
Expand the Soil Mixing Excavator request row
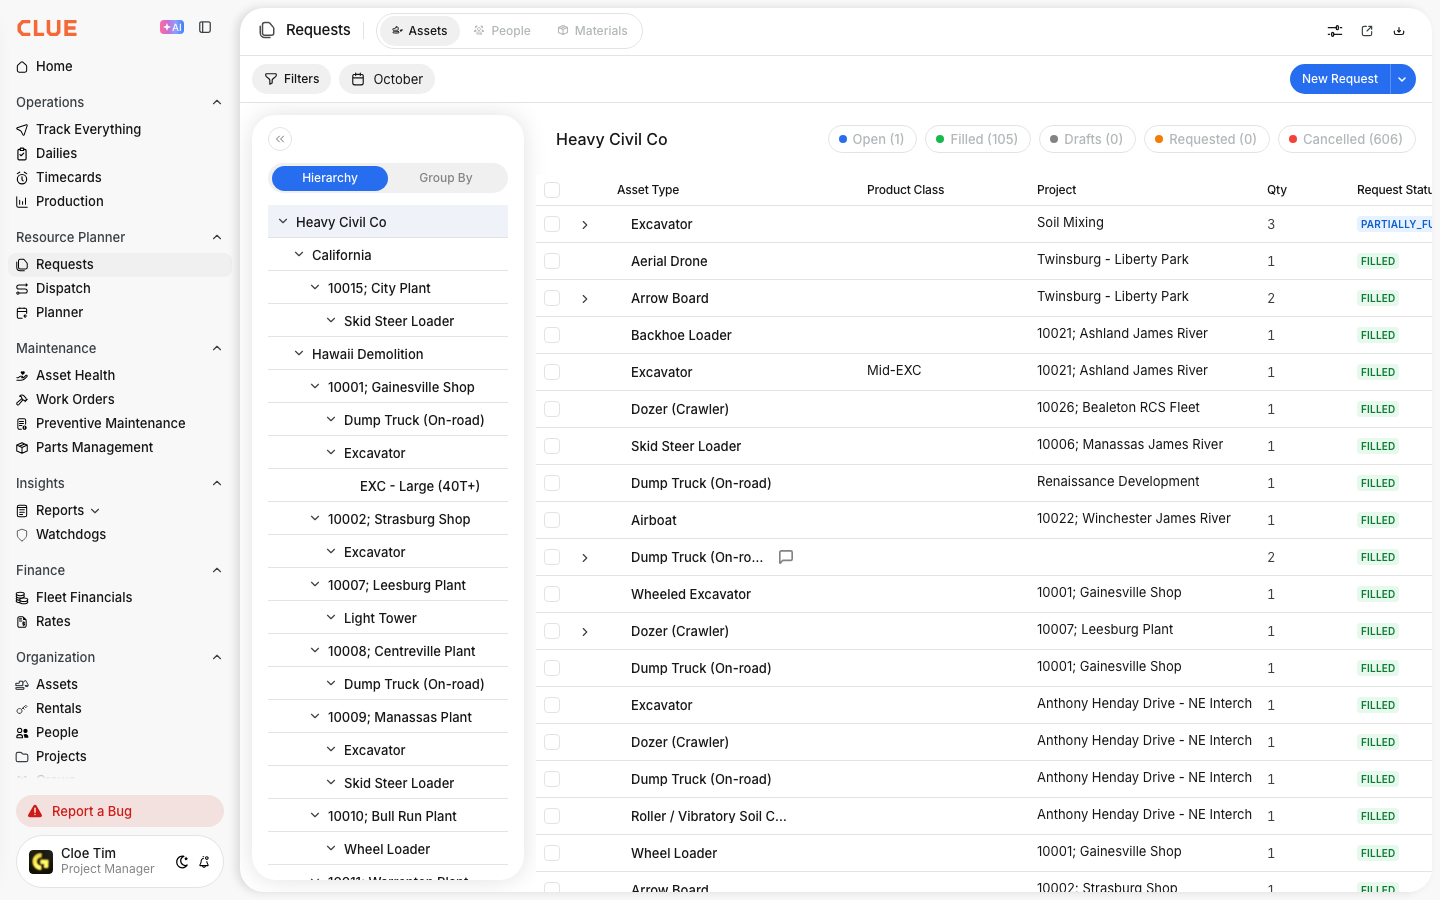[585, 225]
